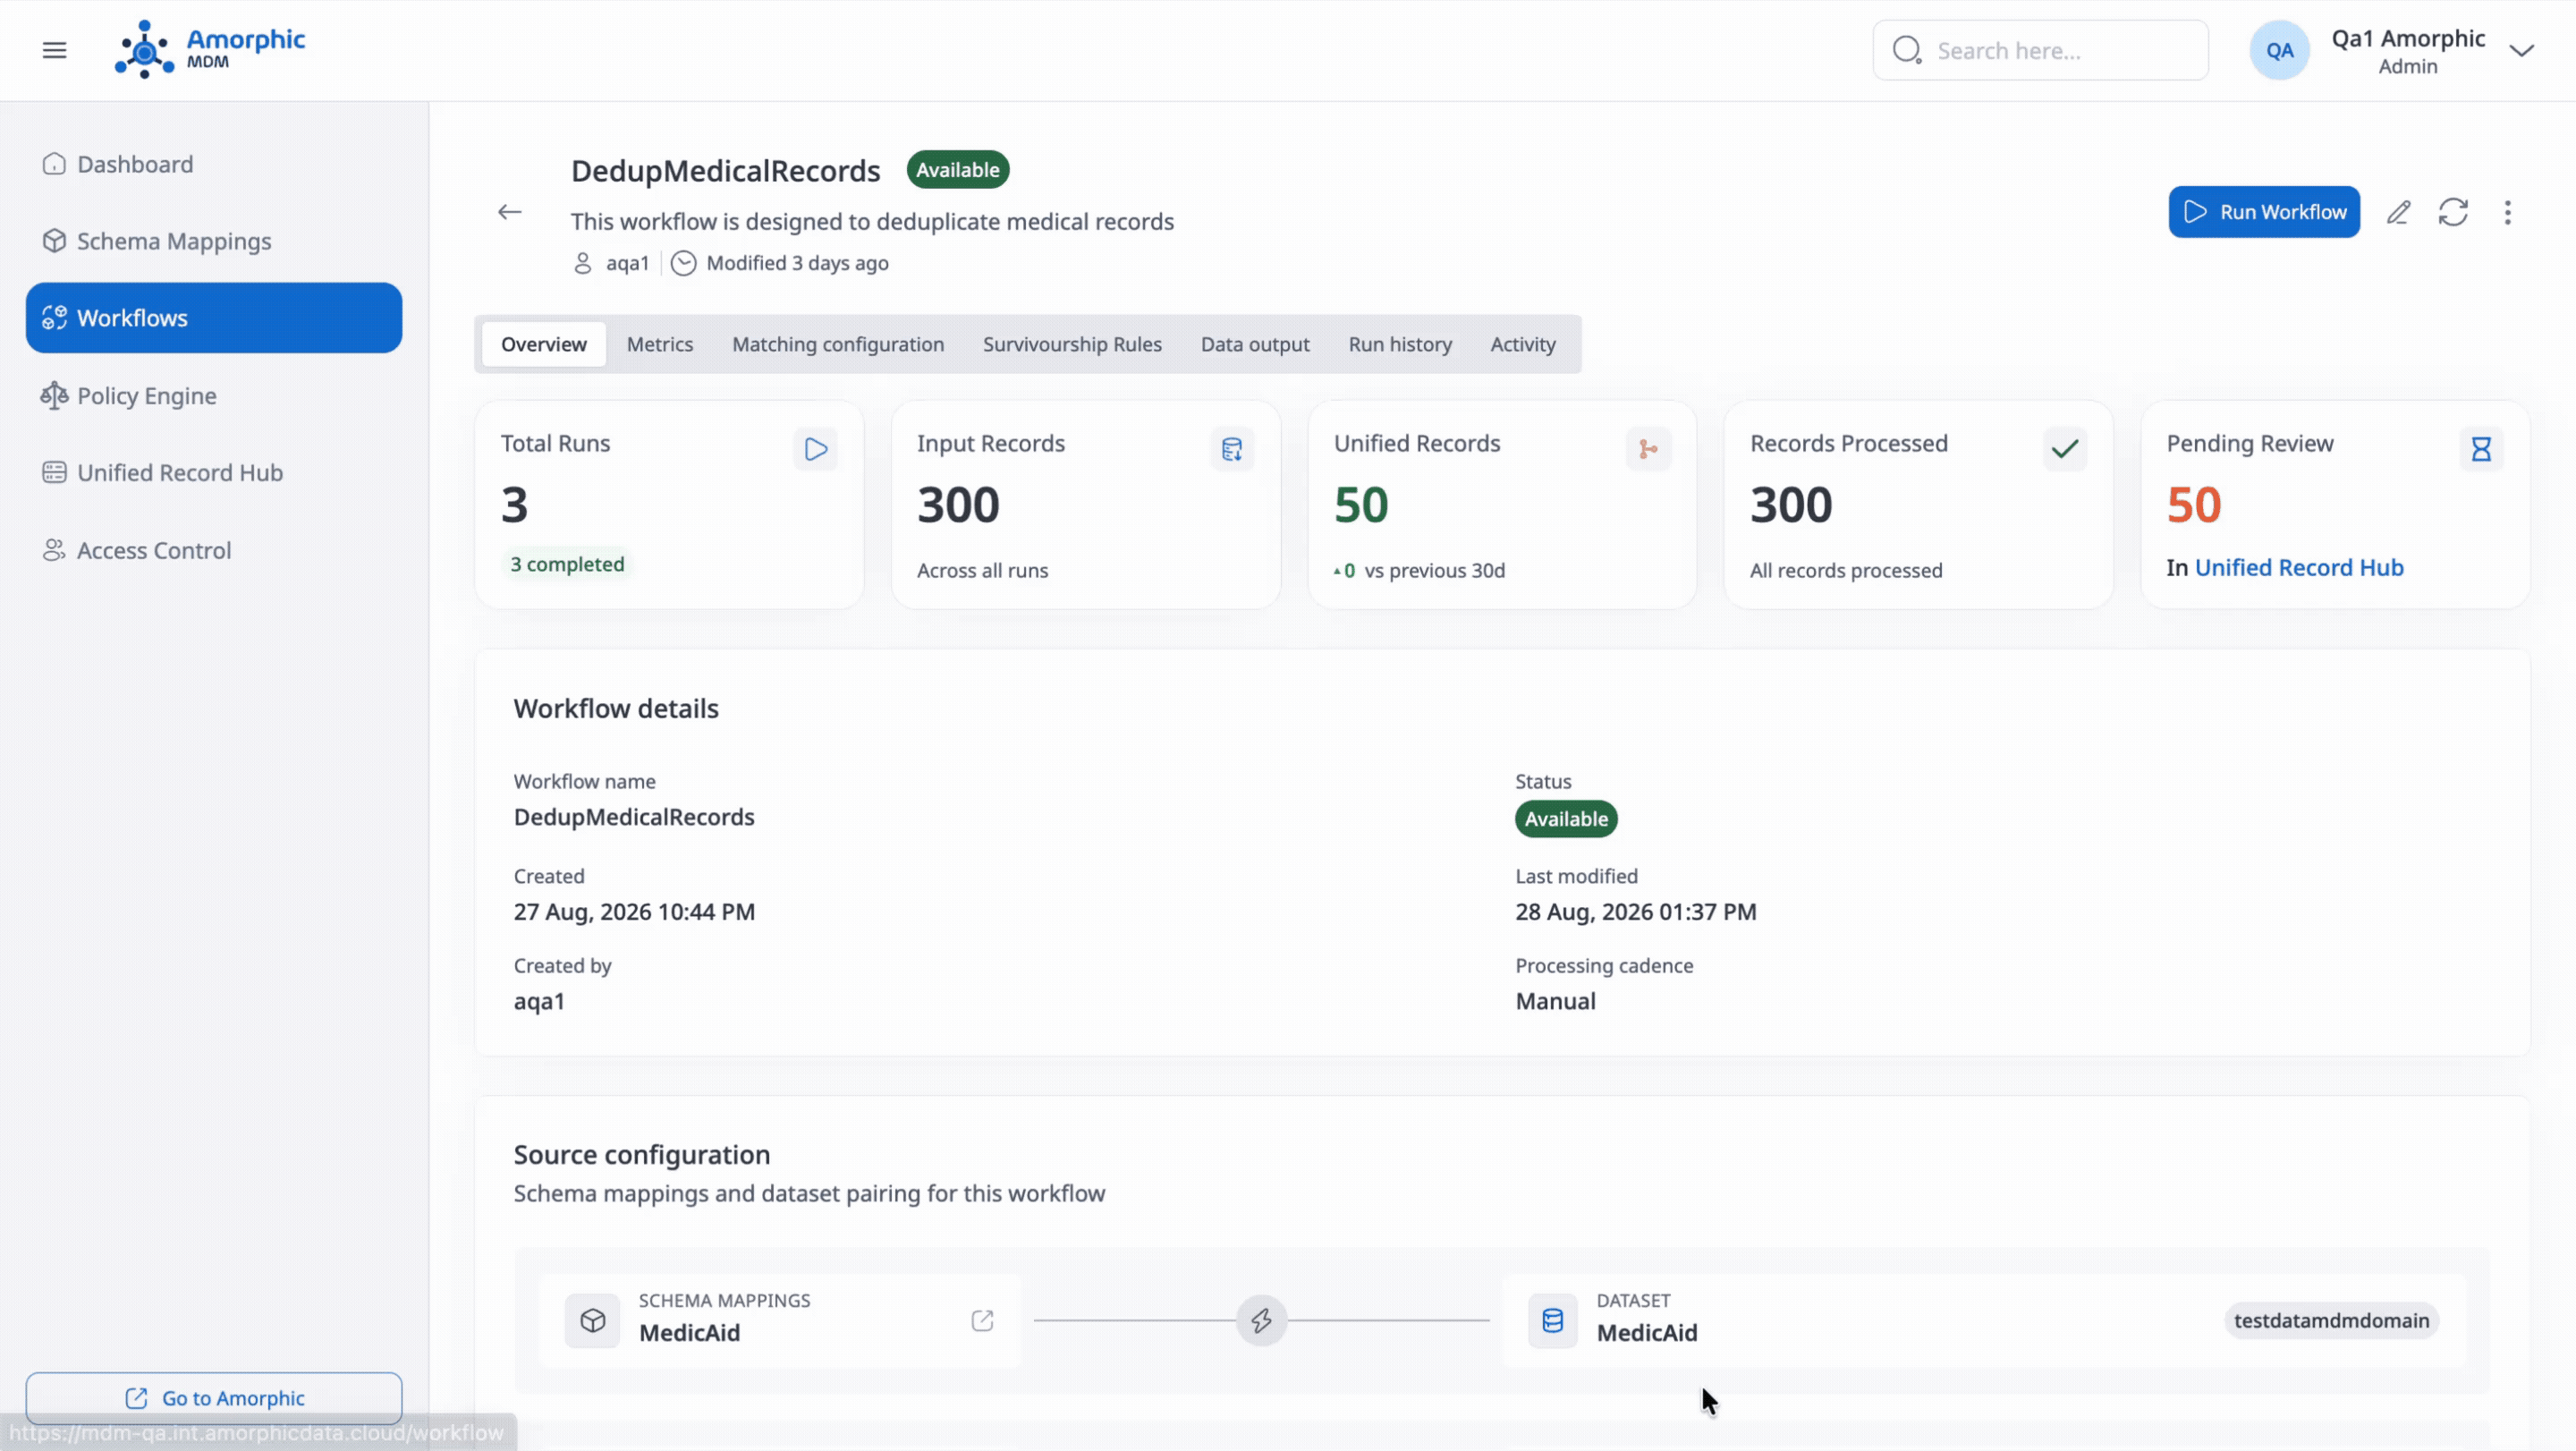Open Schema Mappings in the sidebar

214,241
